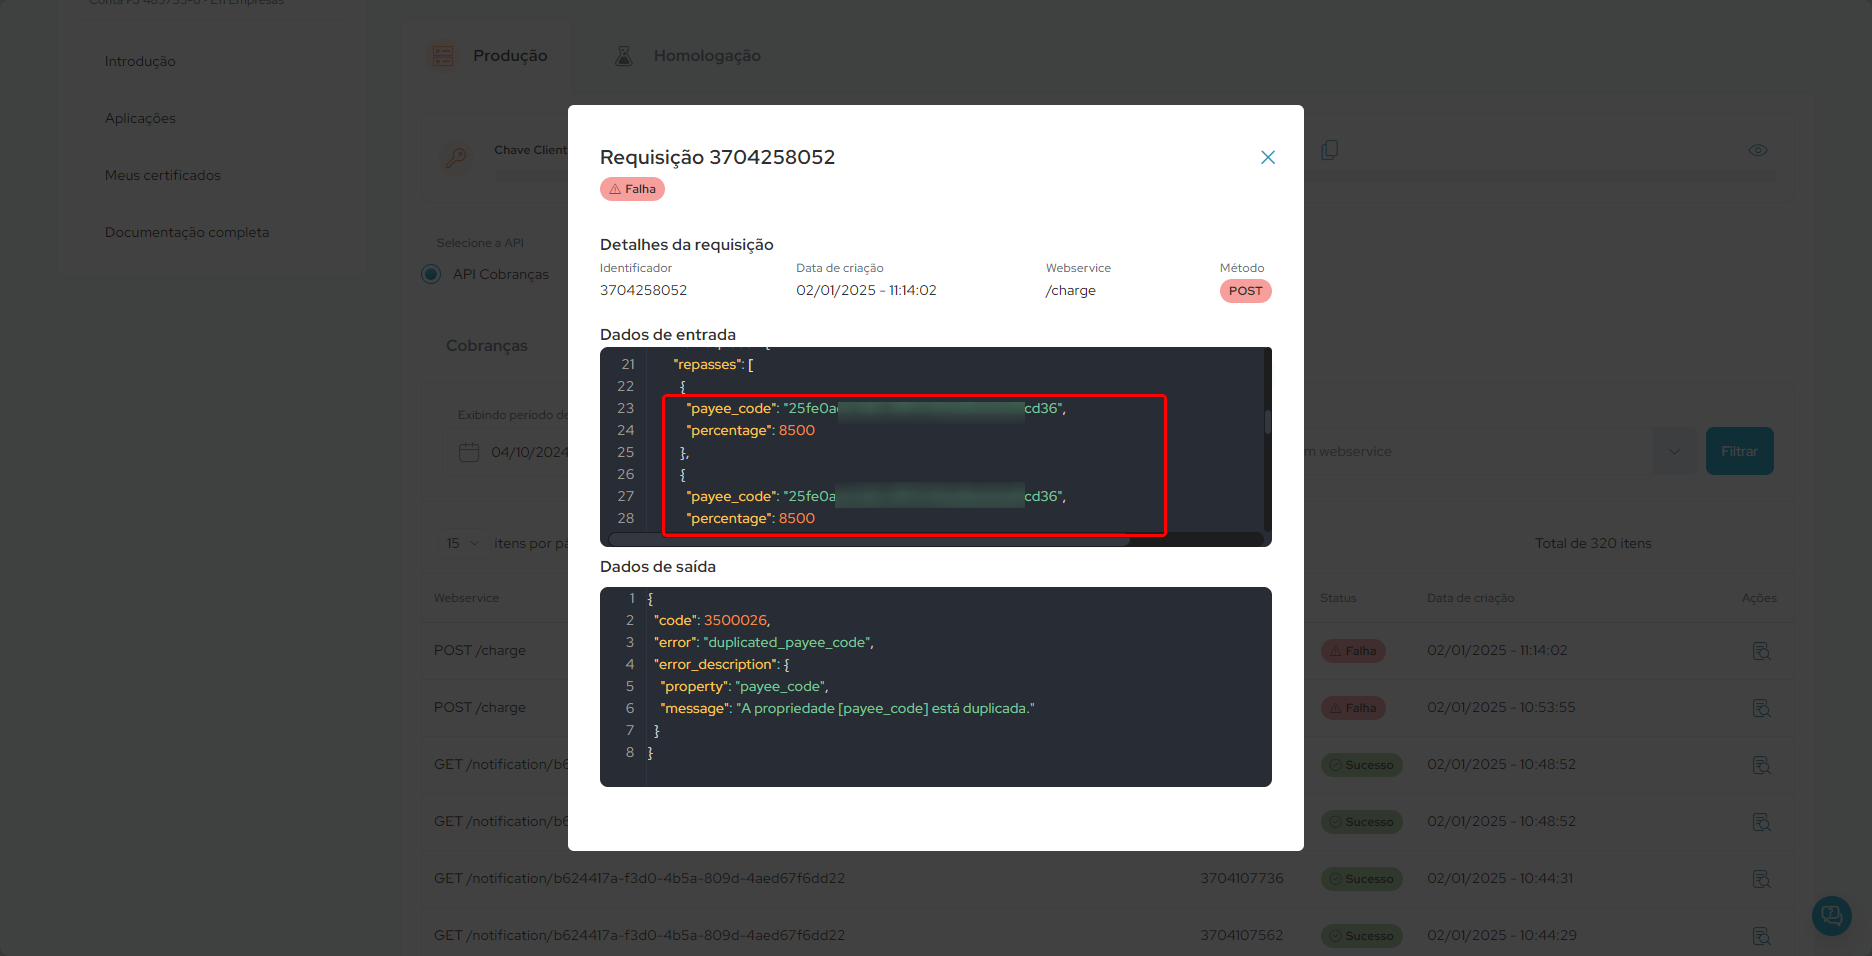Image resolution: width=1872 pixels, height=956 pixels.
Task: Click the percentage 8500 on line 24
Action: [x=796, y=430]
